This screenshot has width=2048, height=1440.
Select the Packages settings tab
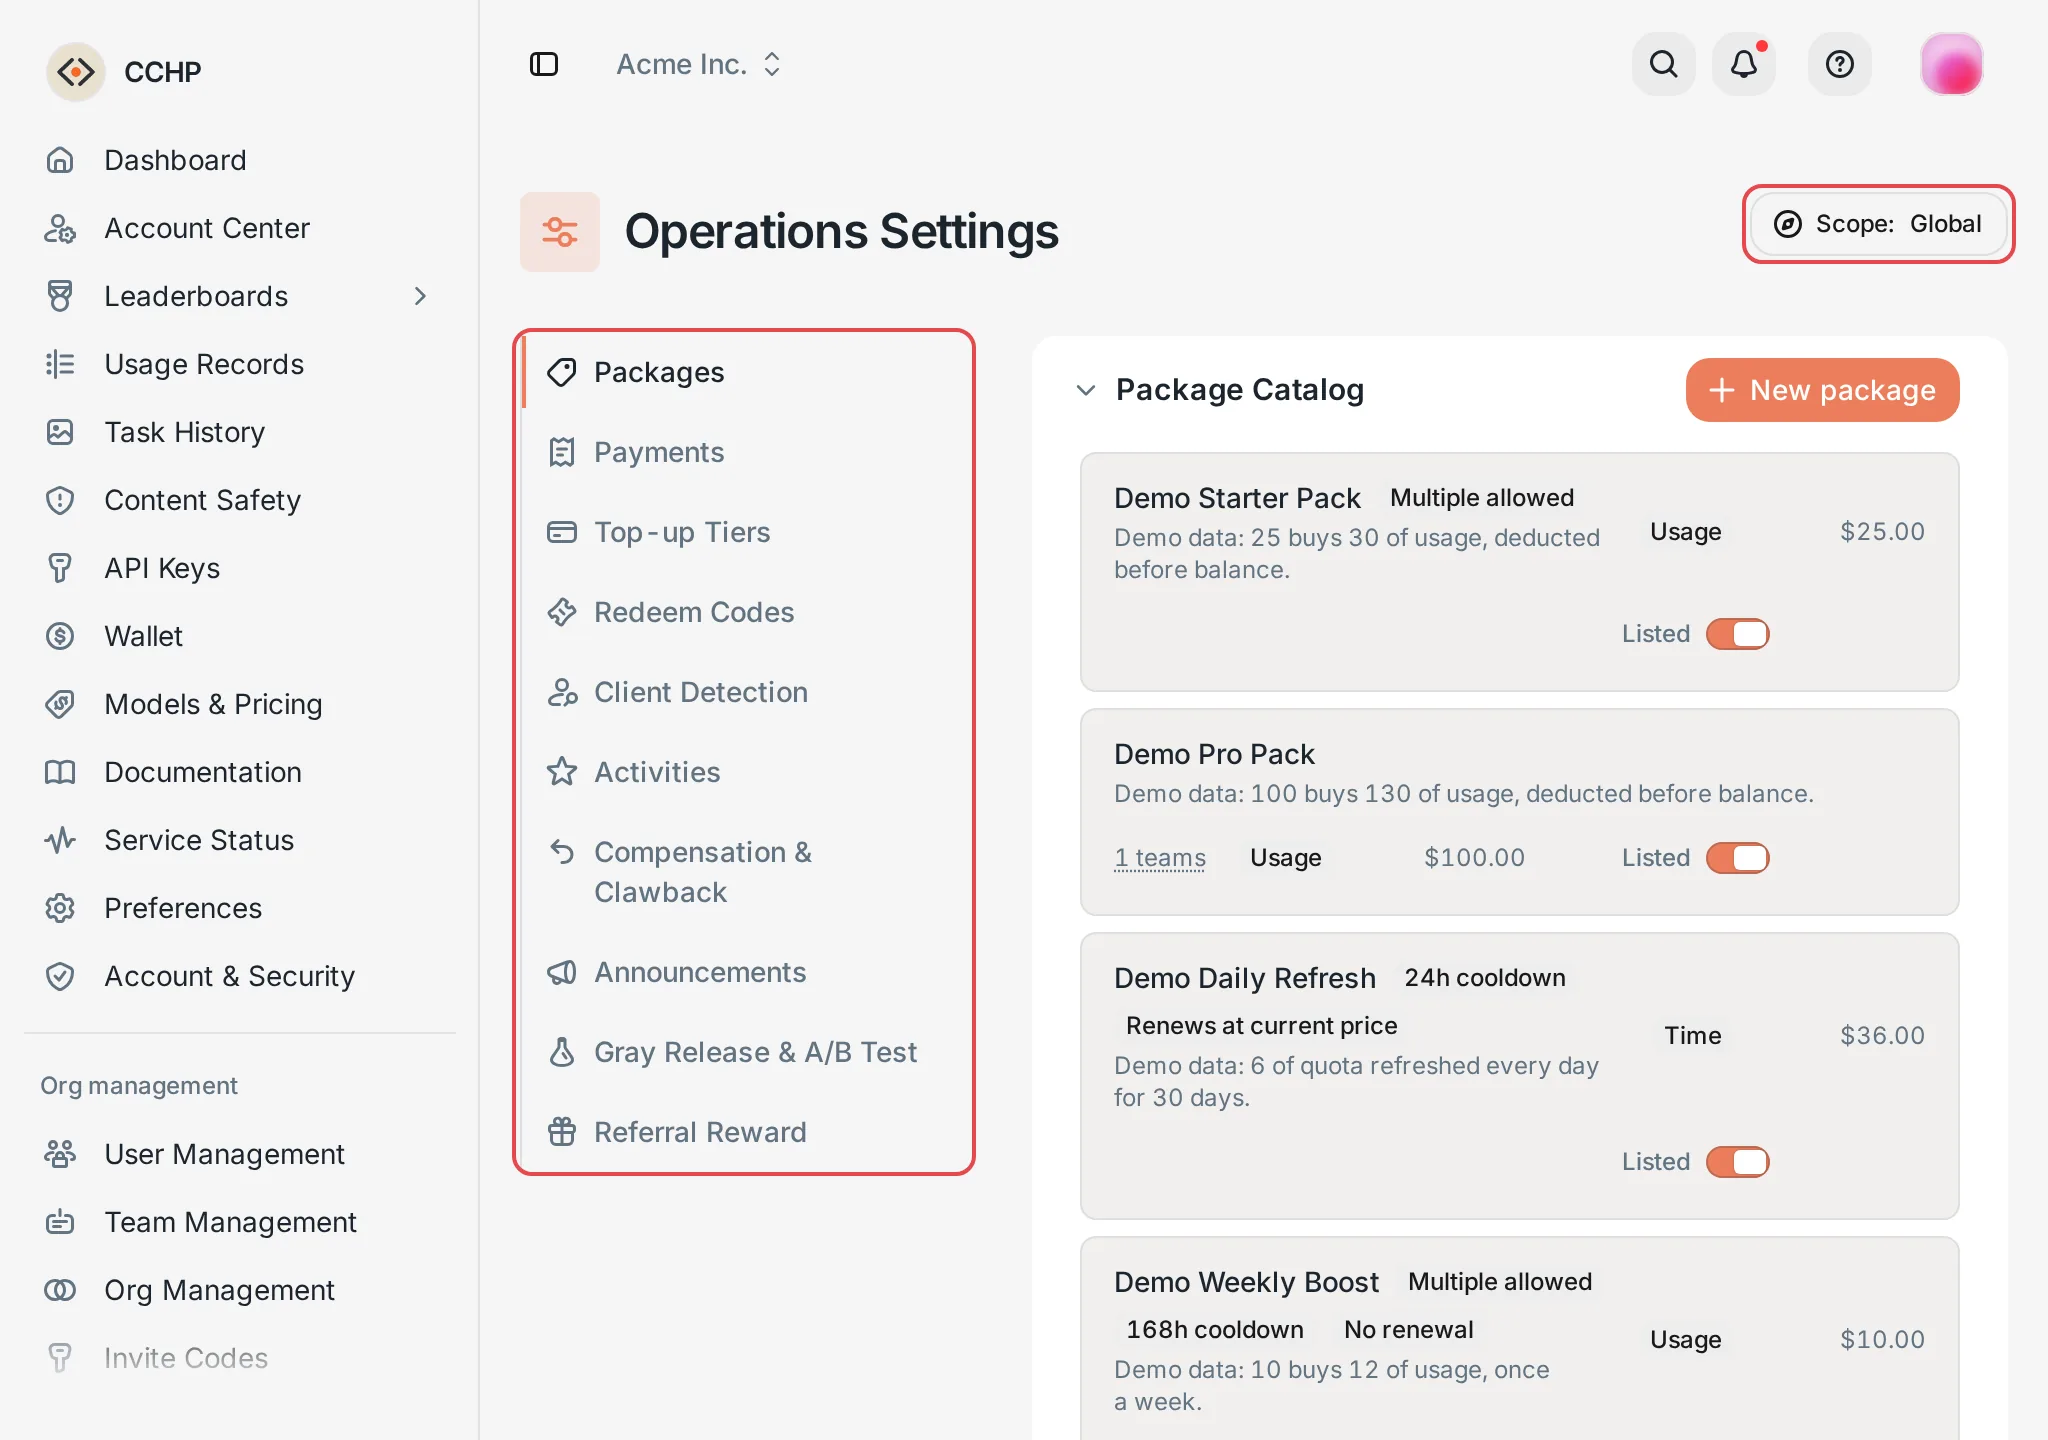click(x=745, y=372)
